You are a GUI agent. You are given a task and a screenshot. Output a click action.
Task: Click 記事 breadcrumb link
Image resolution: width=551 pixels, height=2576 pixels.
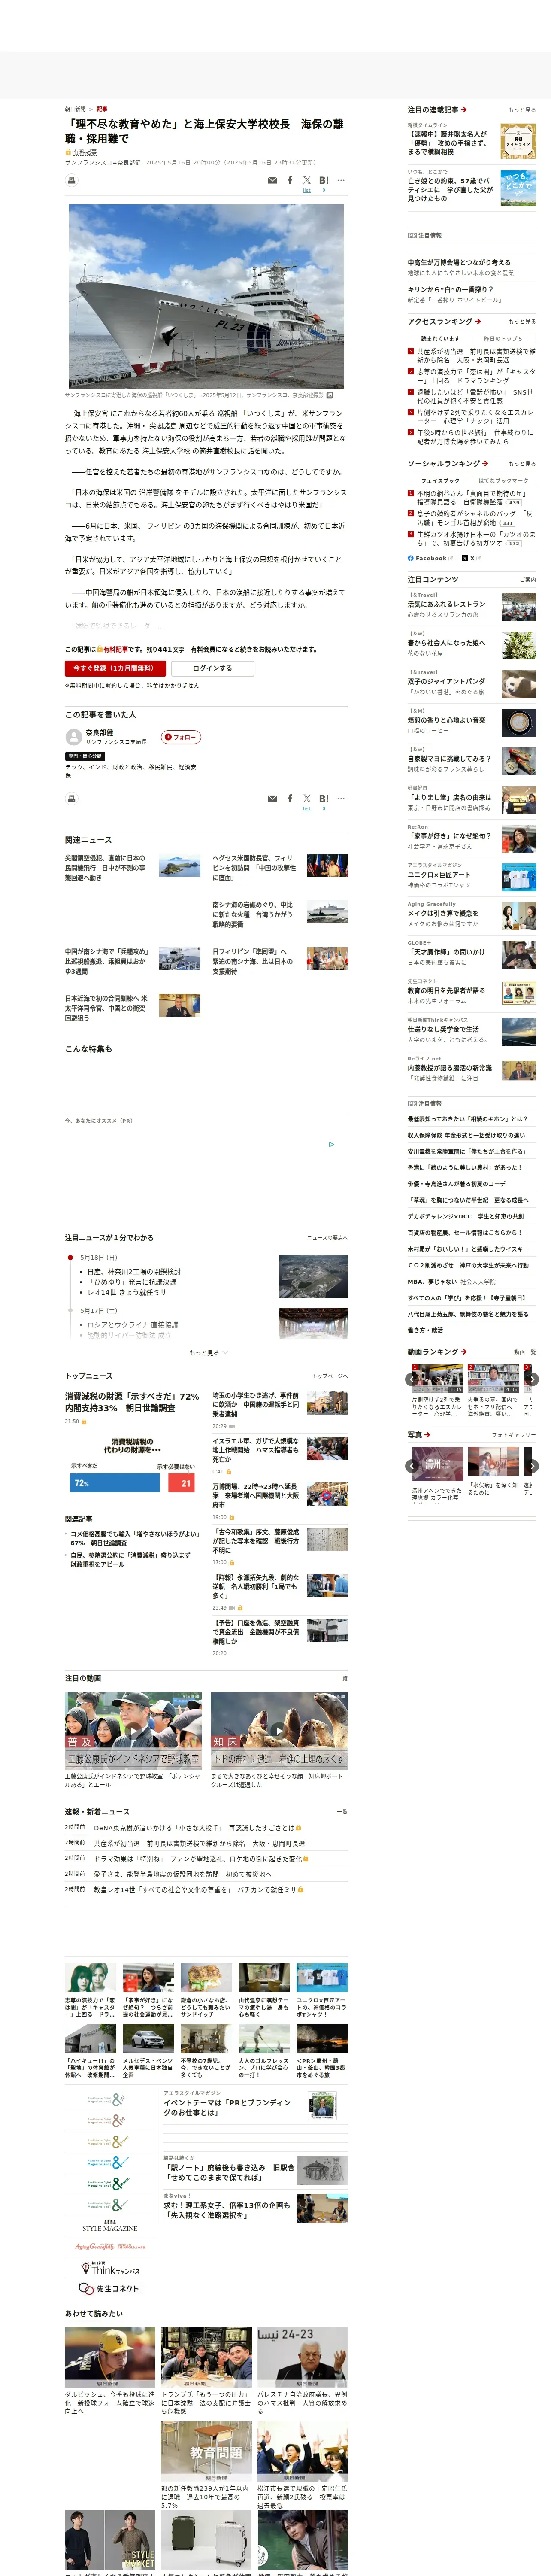[102, 109]
